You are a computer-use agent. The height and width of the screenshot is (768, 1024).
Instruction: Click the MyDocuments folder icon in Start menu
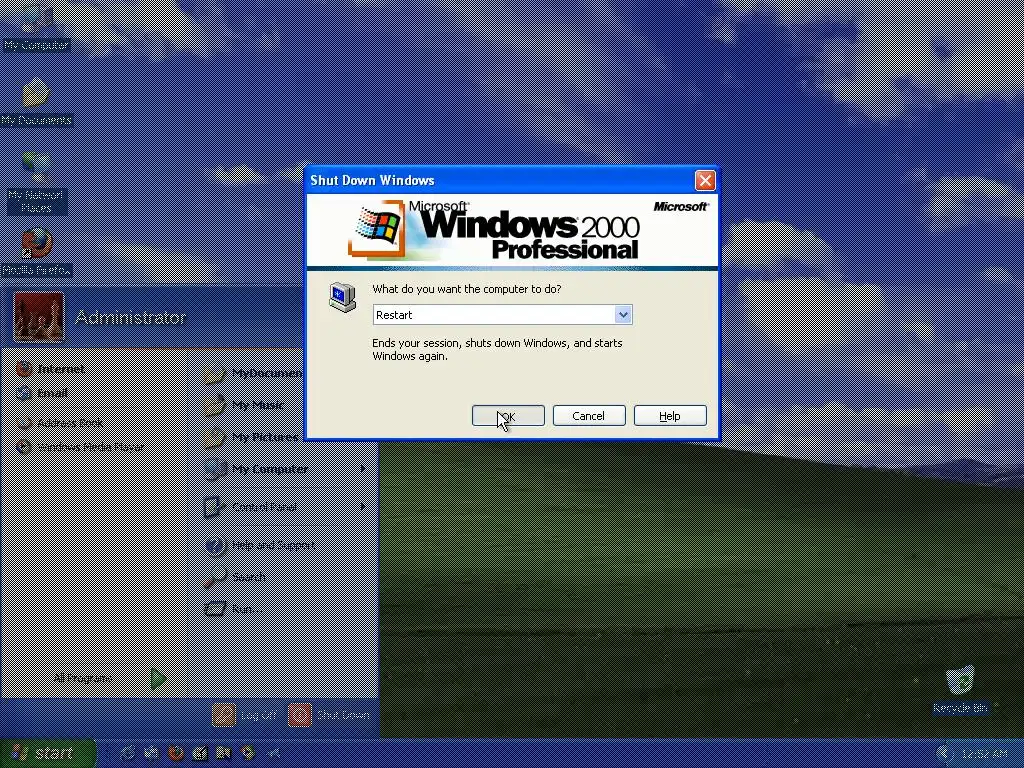tap(214, 373)
